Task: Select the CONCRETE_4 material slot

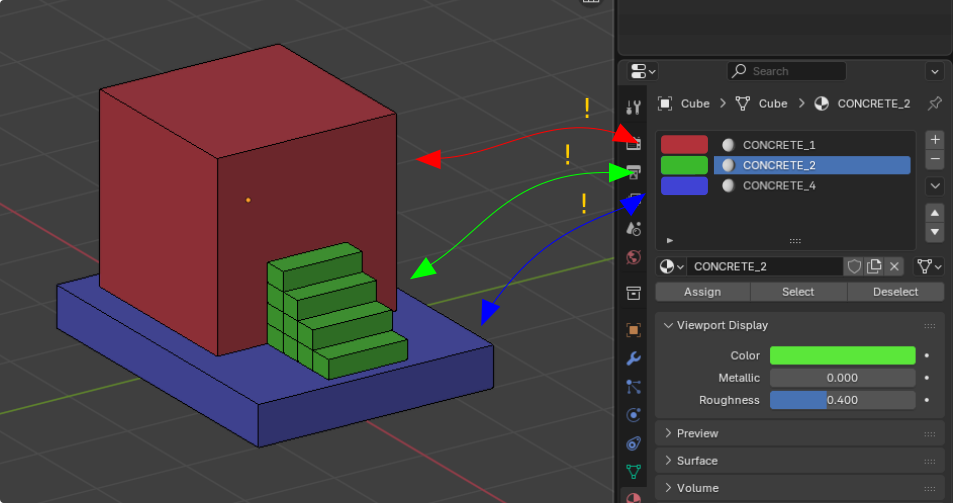Action: click(812, 186)
